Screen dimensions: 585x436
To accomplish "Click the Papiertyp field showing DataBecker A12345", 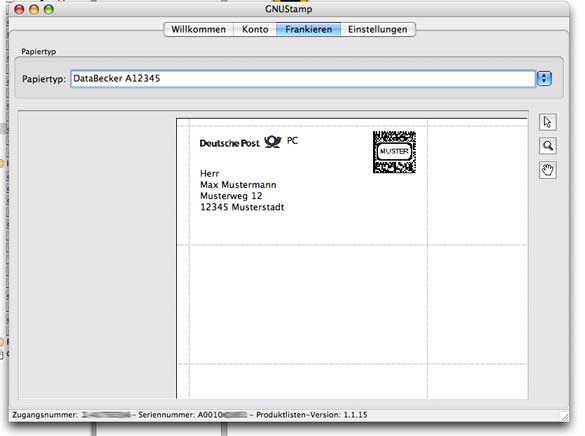I will pyautogui.click(x=303, y=79).
